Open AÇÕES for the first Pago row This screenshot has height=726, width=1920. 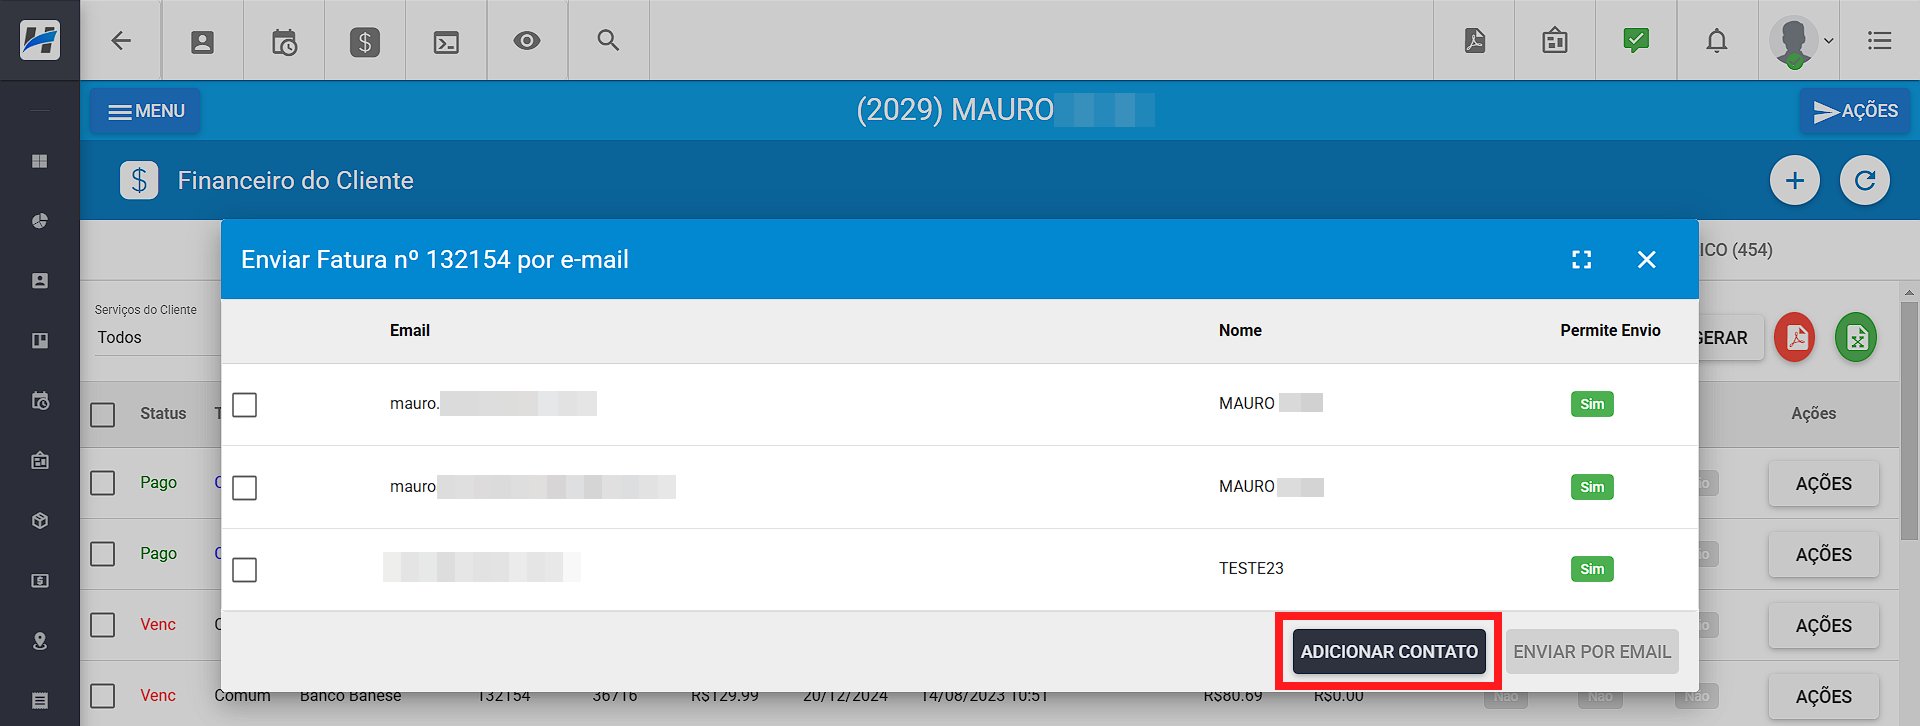1824,484
